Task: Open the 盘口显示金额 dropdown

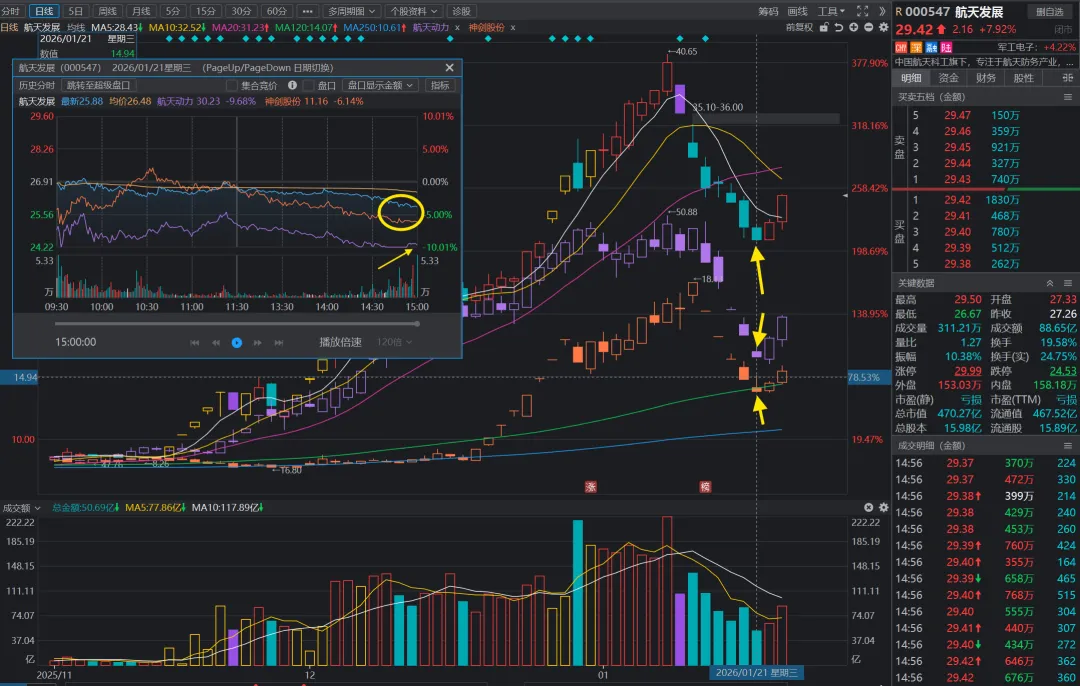Action: 380,85
